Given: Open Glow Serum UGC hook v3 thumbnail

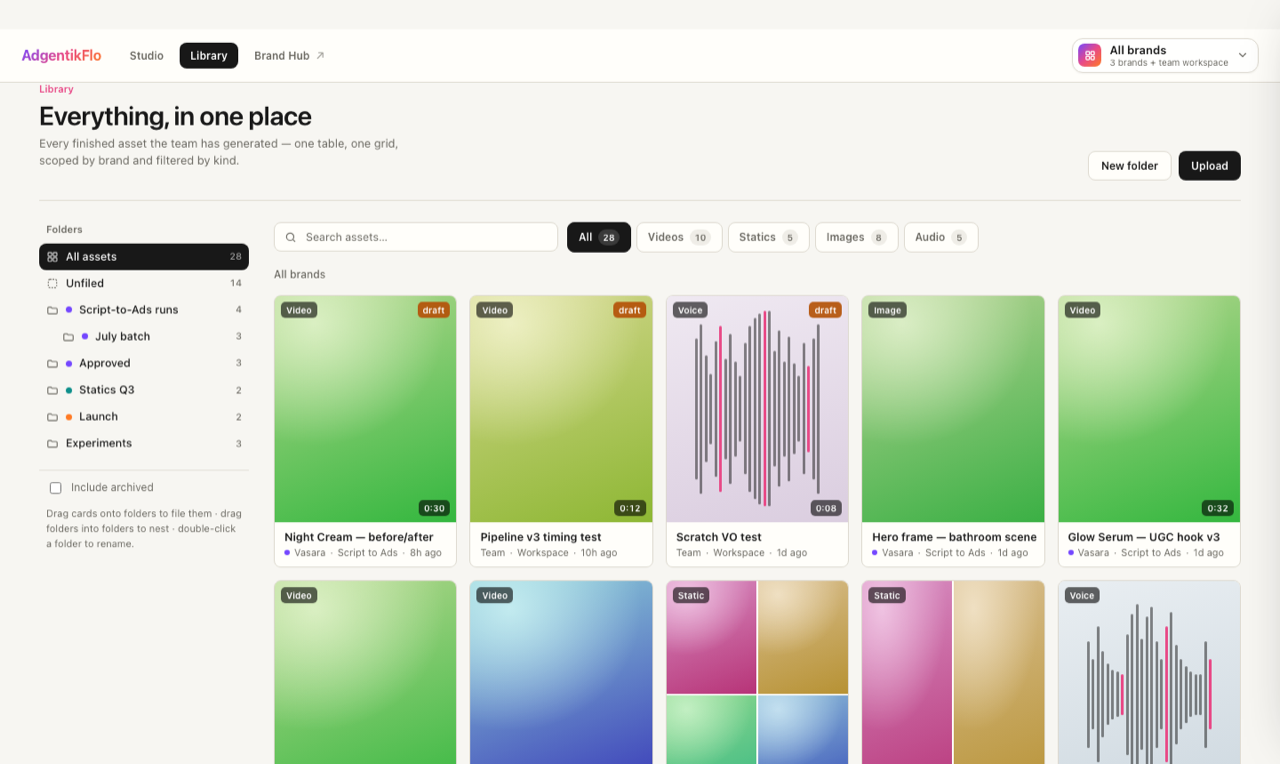Looking at the screenshot, I should pyautogui.click(x=1149, y=409).
